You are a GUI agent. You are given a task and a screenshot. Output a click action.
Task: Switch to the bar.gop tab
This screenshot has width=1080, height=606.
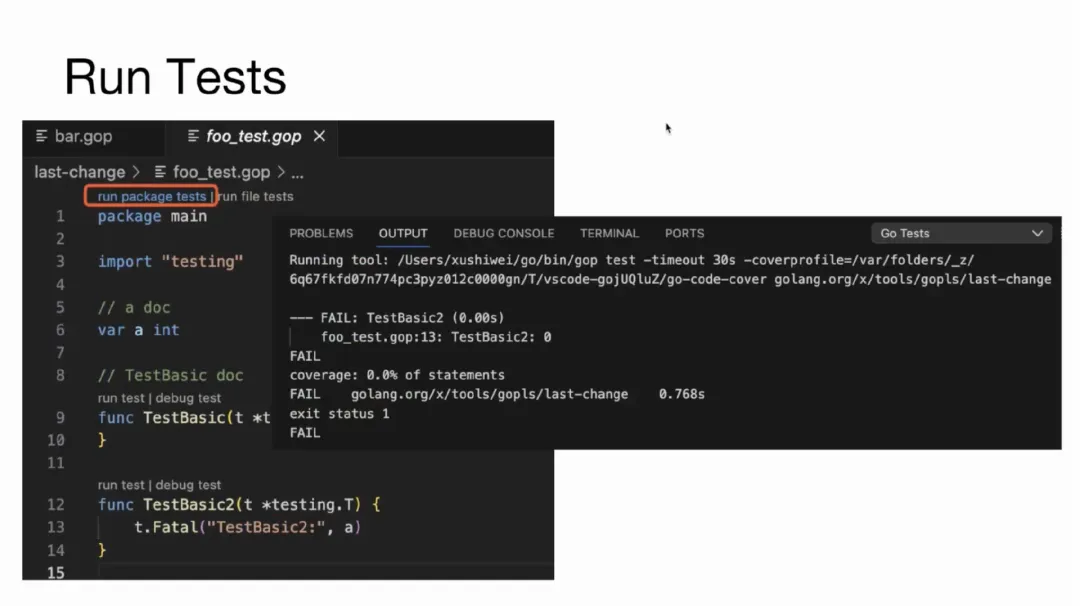click(x=82, y=136)
